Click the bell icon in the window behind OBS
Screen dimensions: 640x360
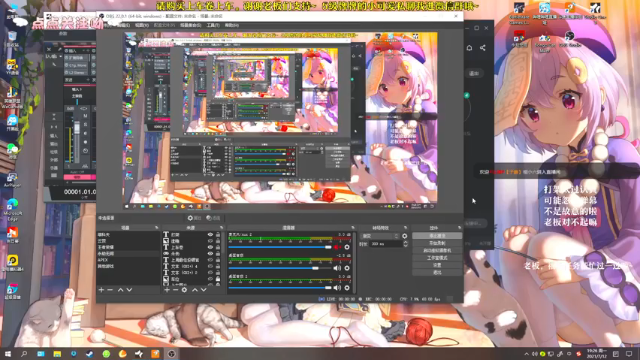tap(469, 48)
